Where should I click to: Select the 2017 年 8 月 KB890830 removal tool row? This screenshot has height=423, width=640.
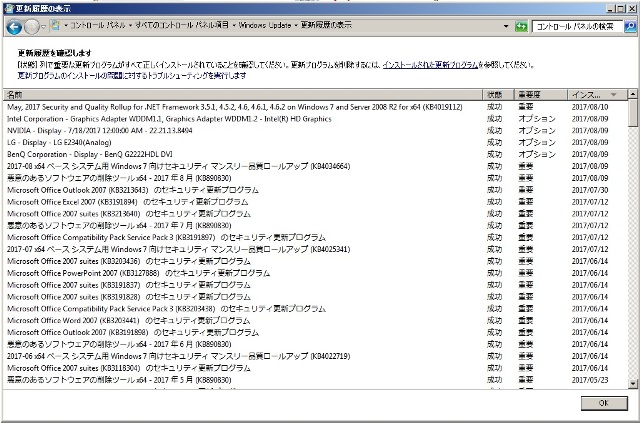[x=315, y=178]
